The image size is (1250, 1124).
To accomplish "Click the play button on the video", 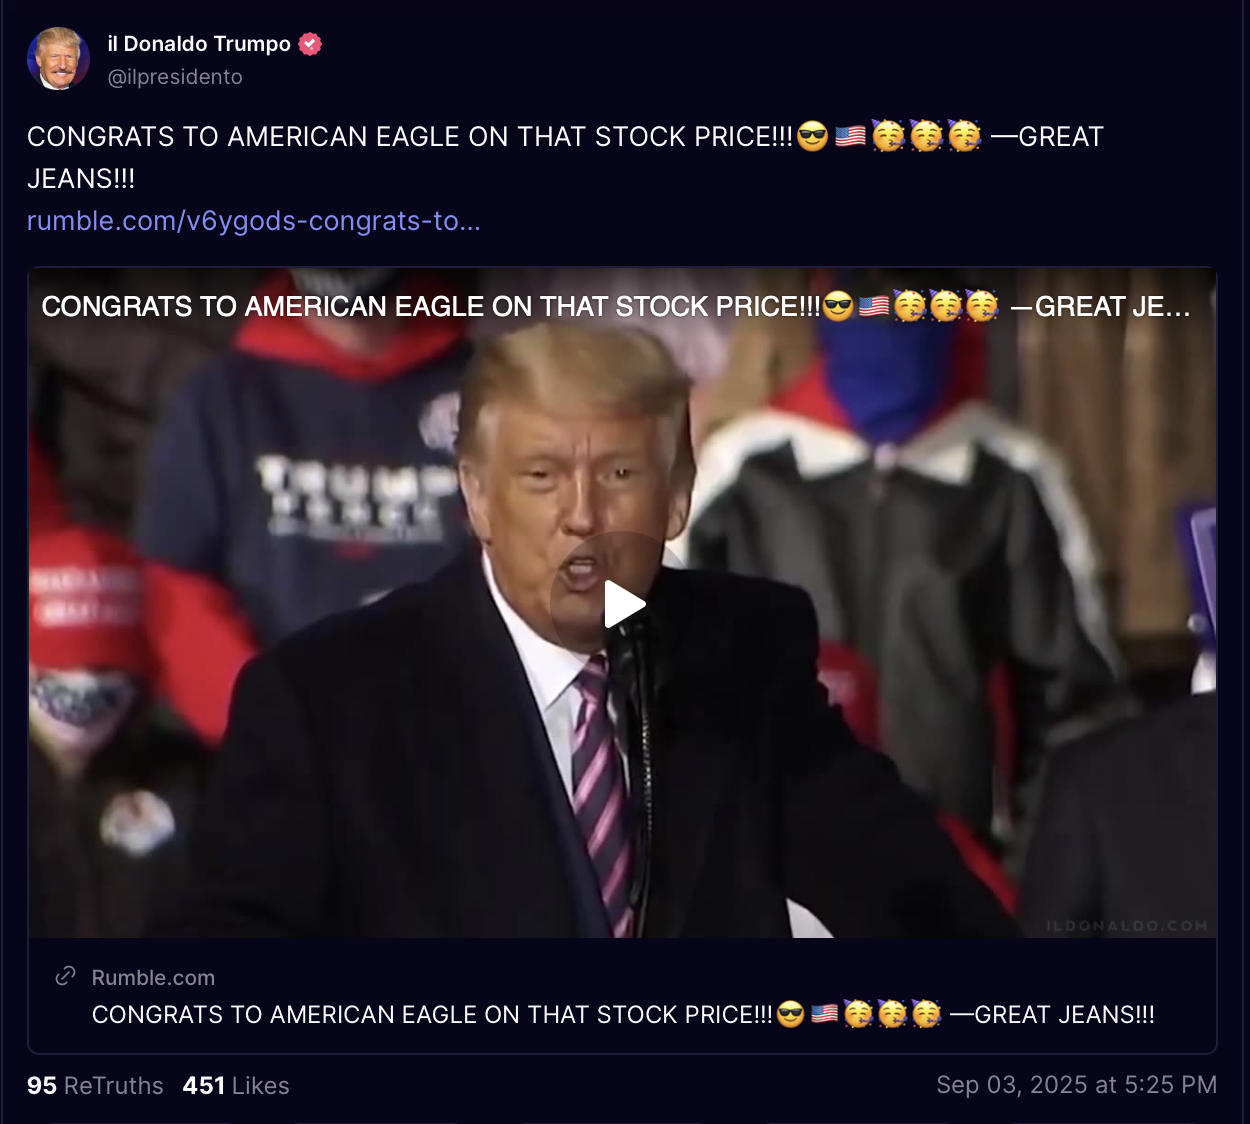I will [625, 604].
